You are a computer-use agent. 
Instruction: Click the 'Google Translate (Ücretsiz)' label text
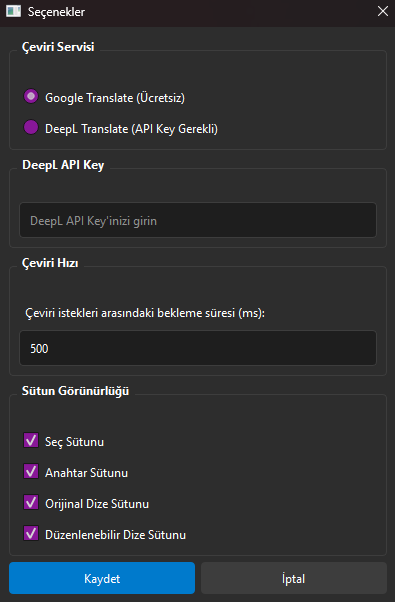click(x=115, y=98)
